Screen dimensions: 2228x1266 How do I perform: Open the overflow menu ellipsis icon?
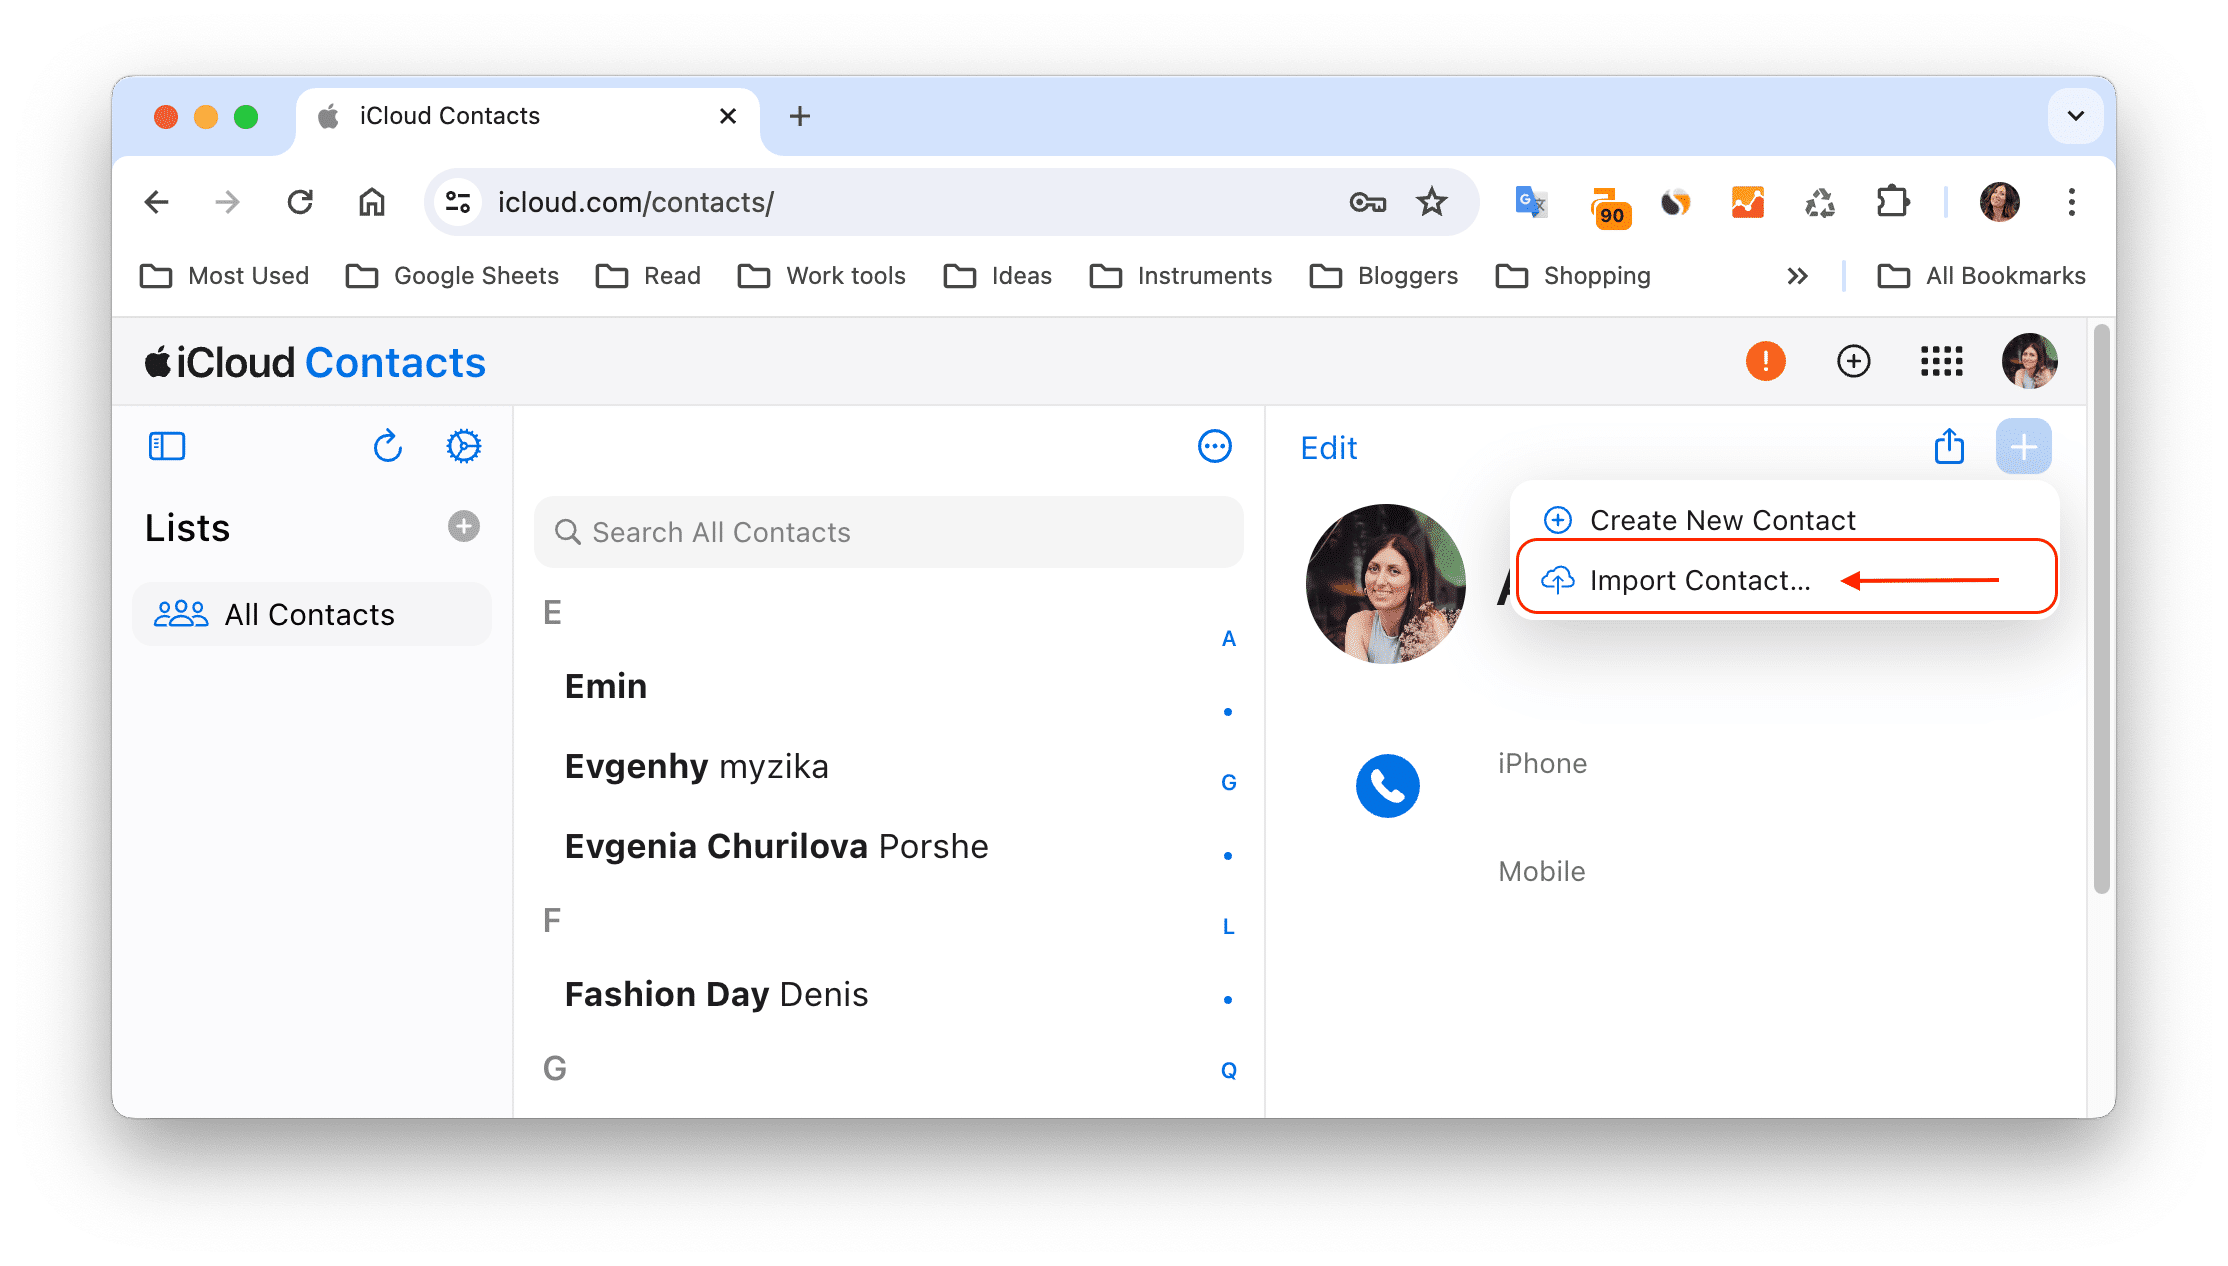click(1218, 445)
